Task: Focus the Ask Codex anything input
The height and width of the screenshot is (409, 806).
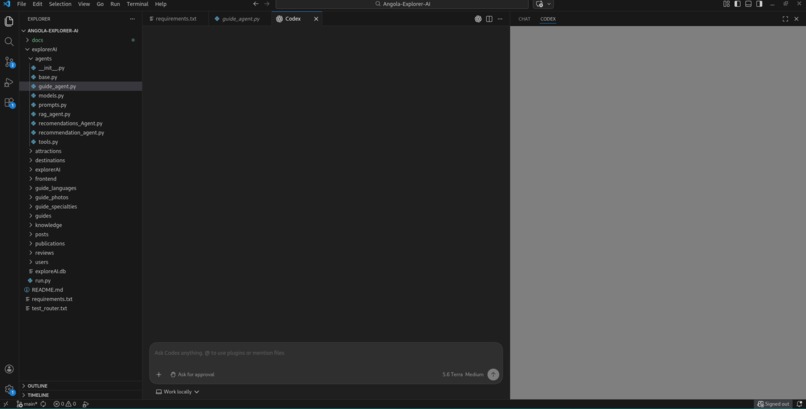Action: [x=325, y=353]
